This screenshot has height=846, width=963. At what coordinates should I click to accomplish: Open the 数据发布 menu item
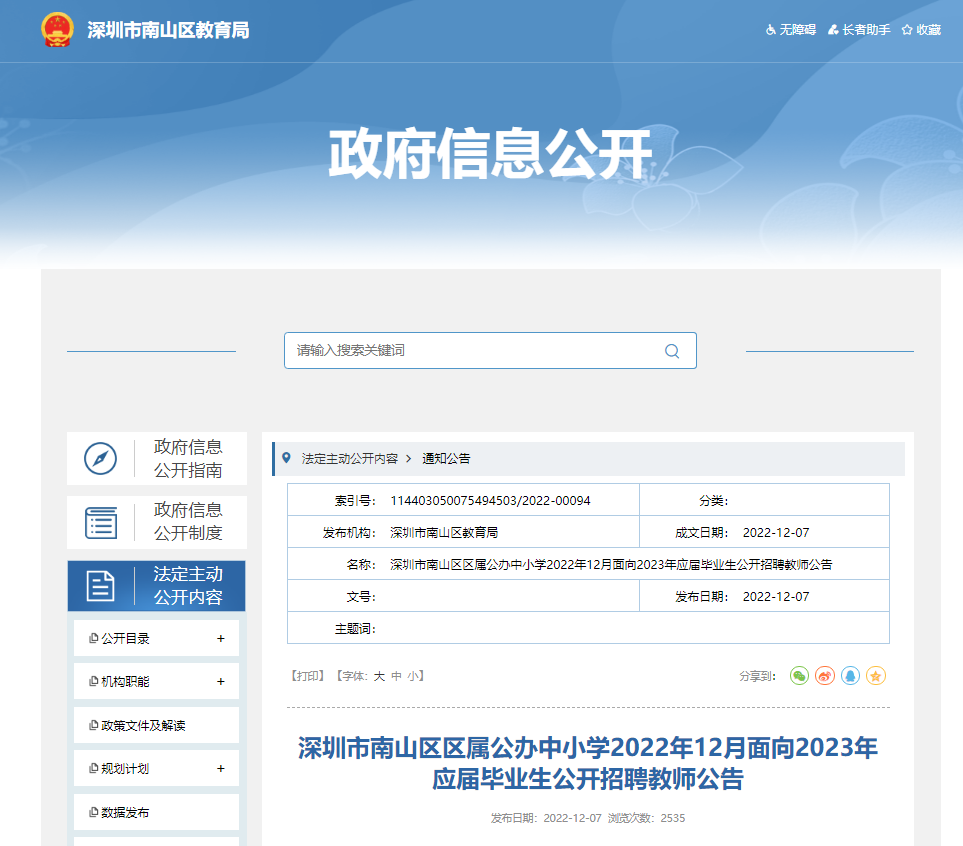click(x=125, y=813)
